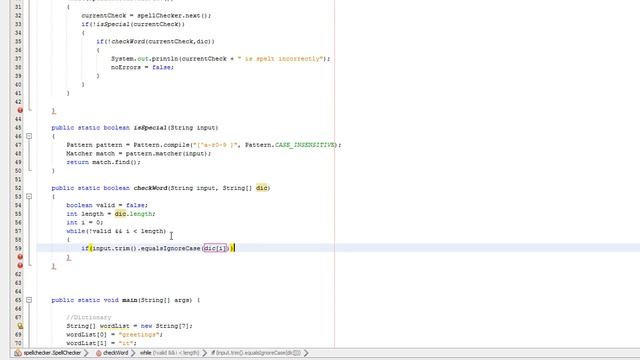Viewport: 640px width, 360px height.
Task: Click line number 45 in the gutter
Action: point(18,127)
